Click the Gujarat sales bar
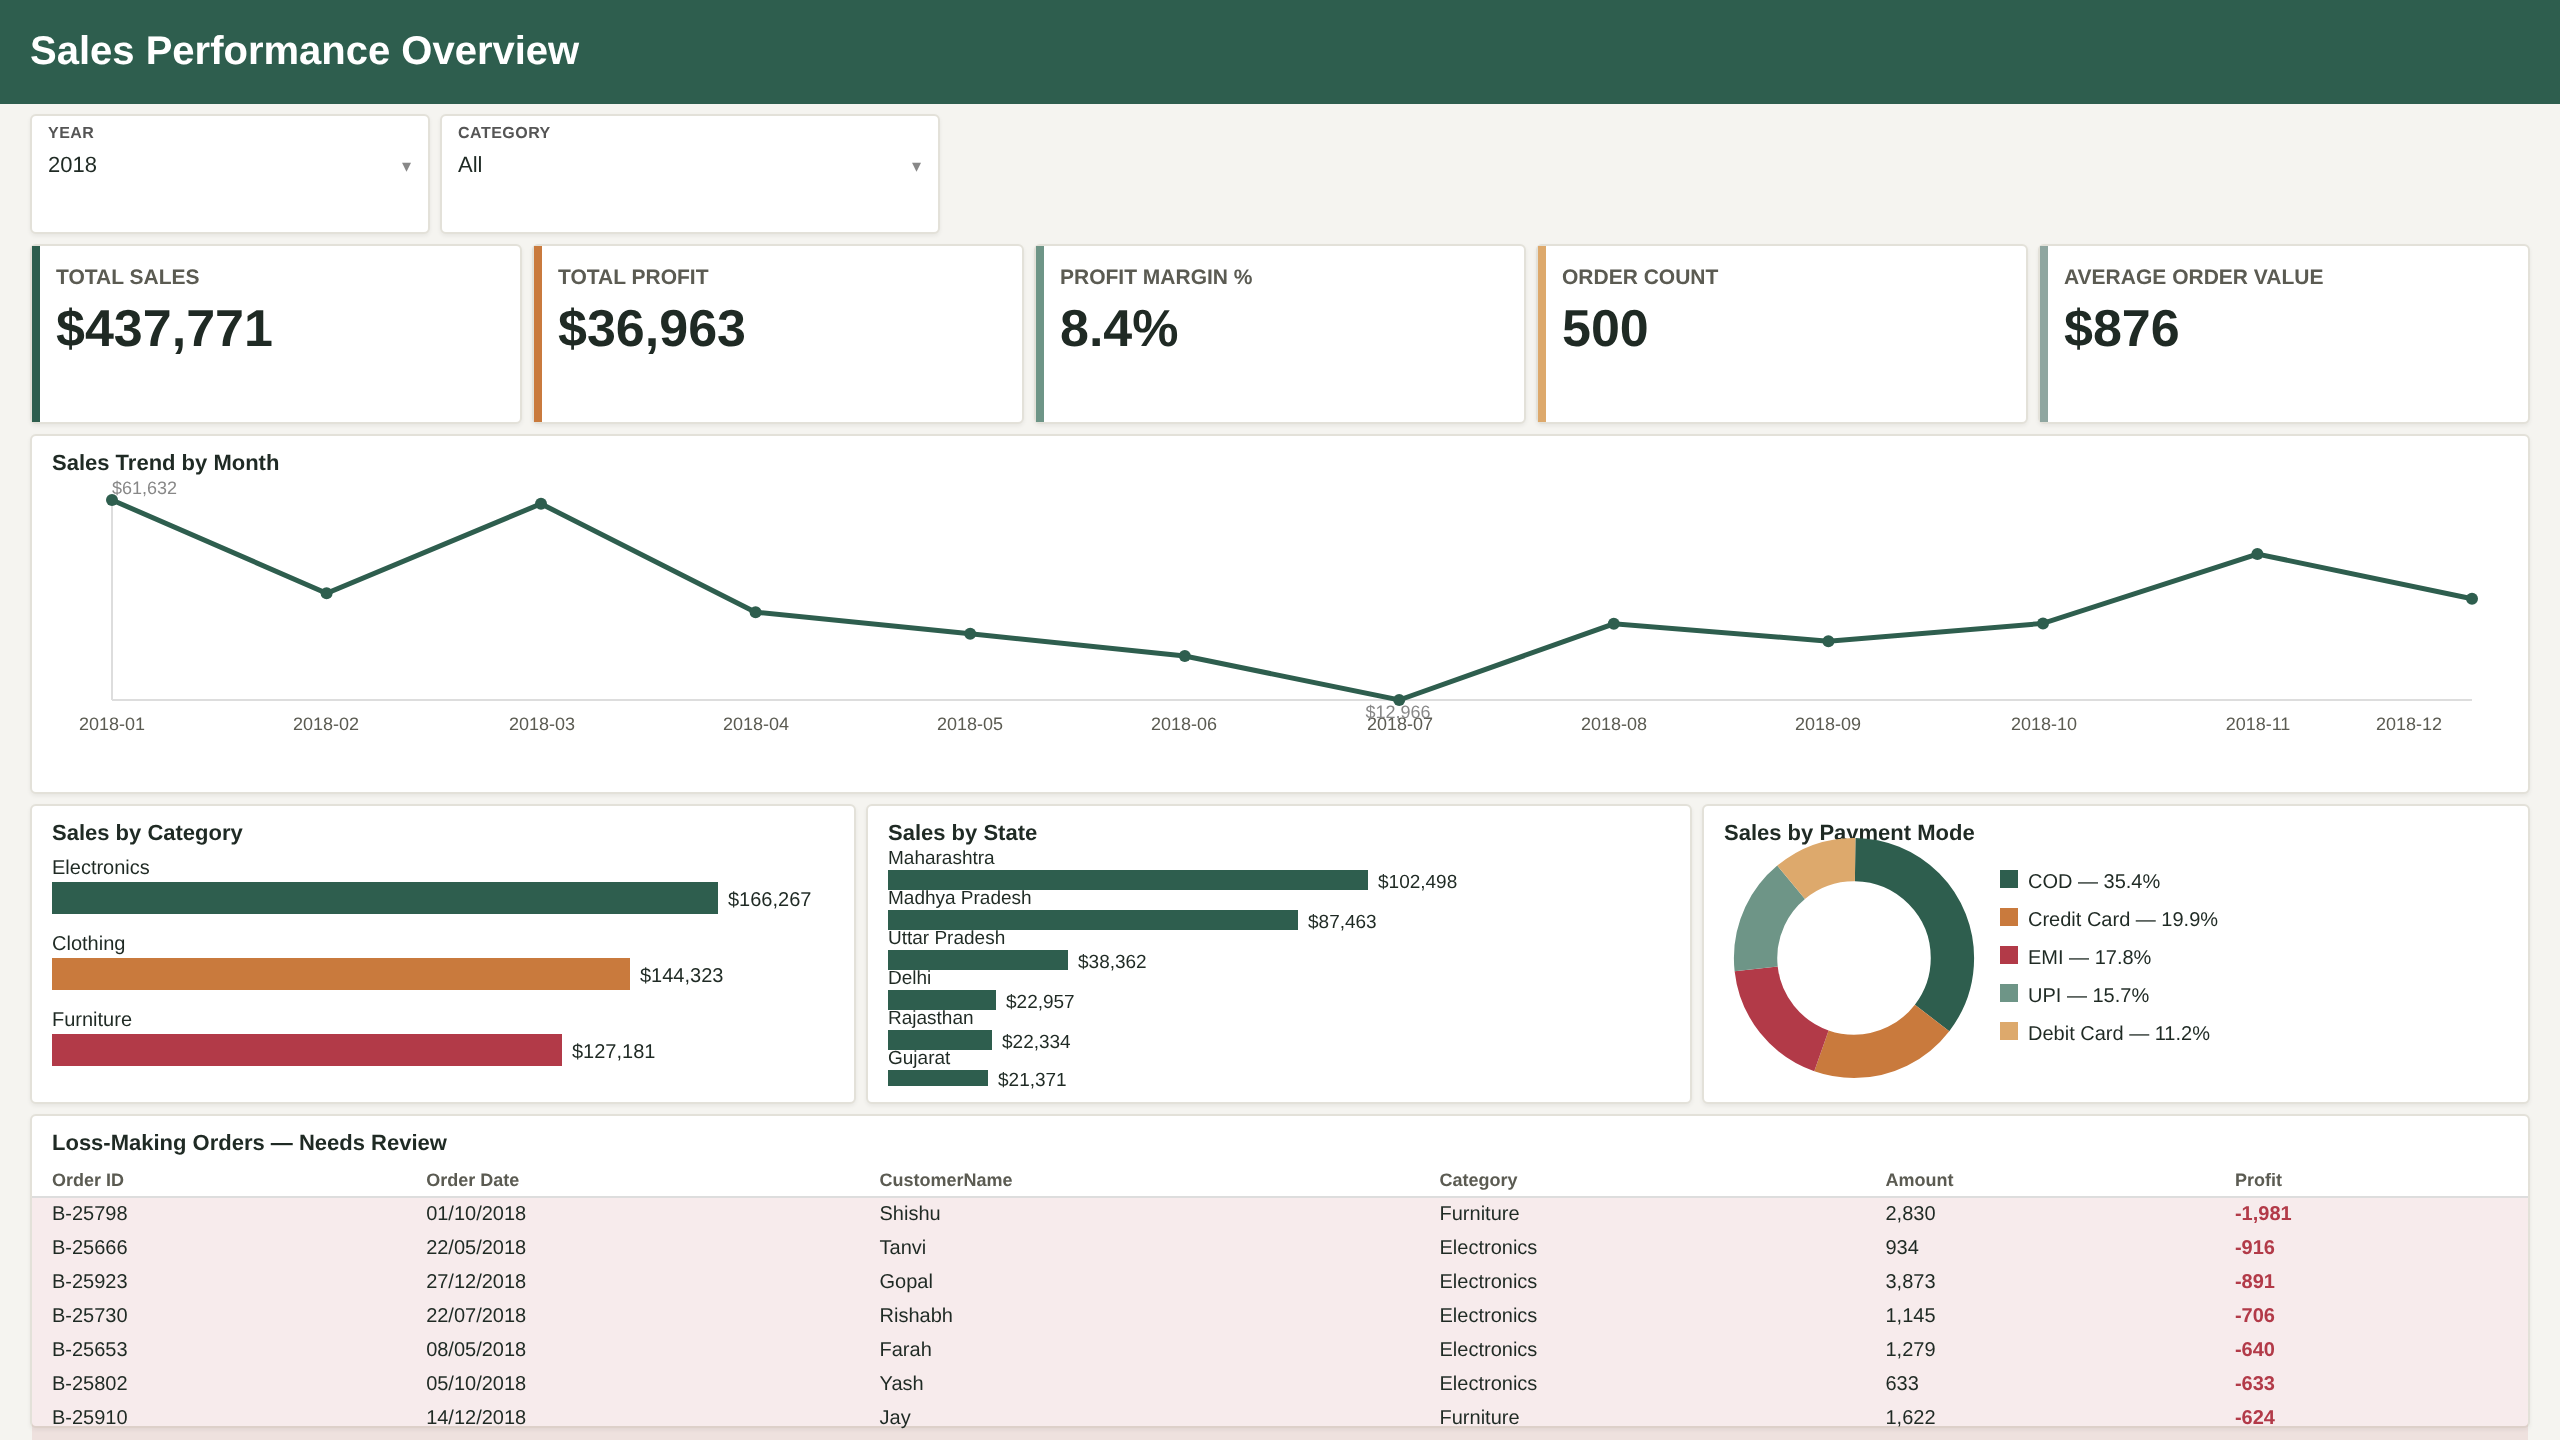2560x1440 pixels. click(938, 1078)
